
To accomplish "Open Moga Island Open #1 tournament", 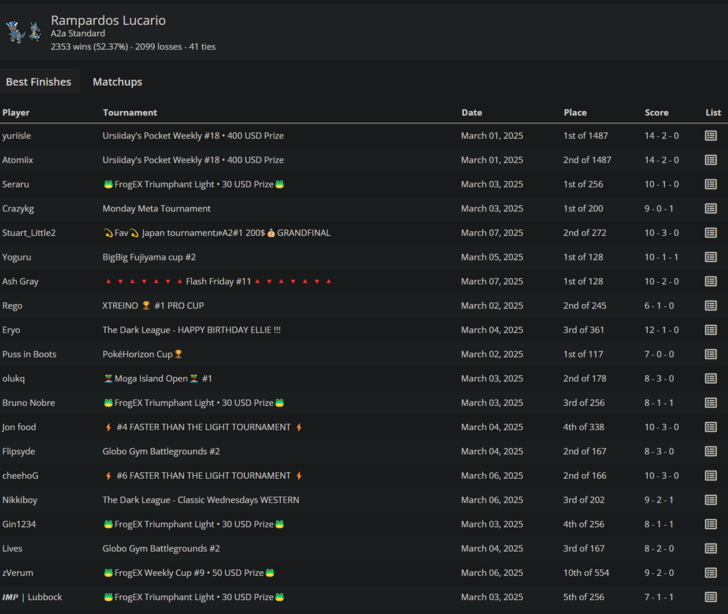I will pyautogui.click(x=157, y=379).
